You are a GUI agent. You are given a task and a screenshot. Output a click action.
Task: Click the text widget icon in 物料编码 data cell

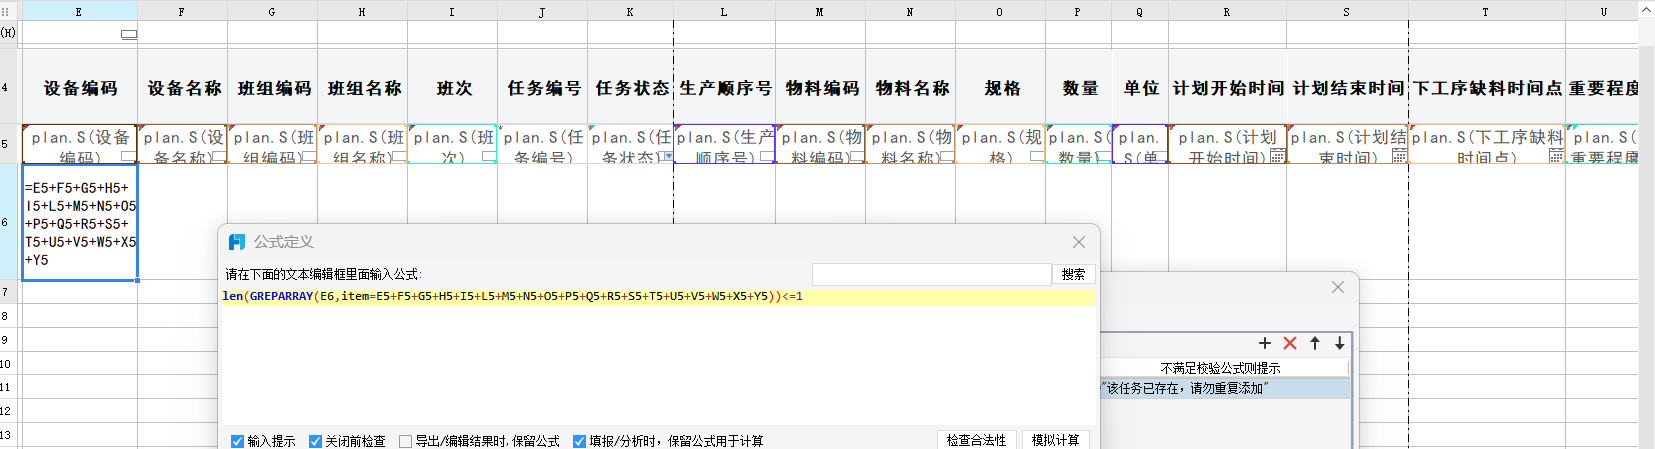point(856,157)
